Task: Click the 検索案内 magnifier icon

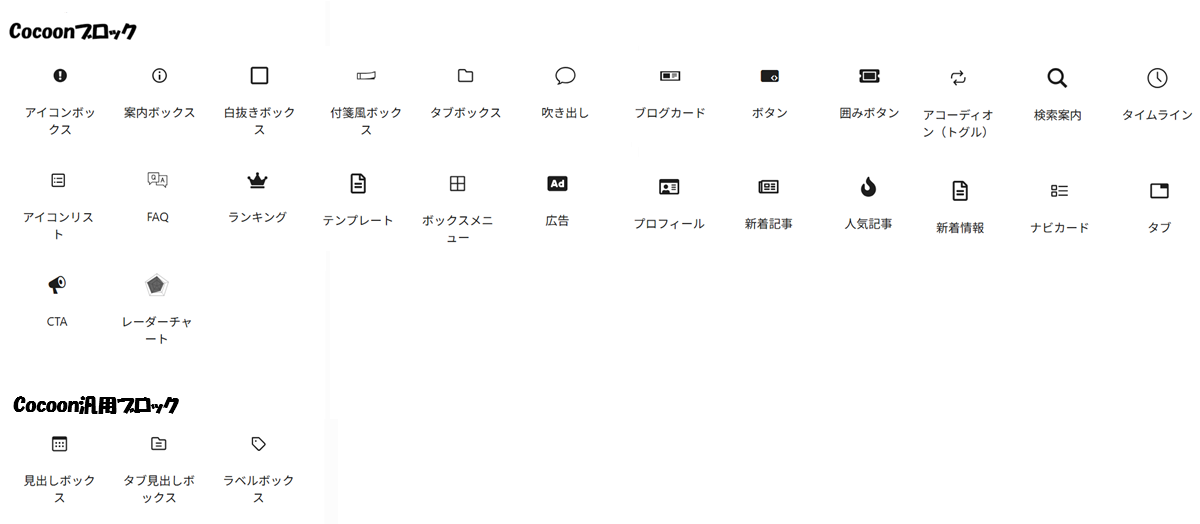Action: pyautogui.click(x=1057, y=78)
